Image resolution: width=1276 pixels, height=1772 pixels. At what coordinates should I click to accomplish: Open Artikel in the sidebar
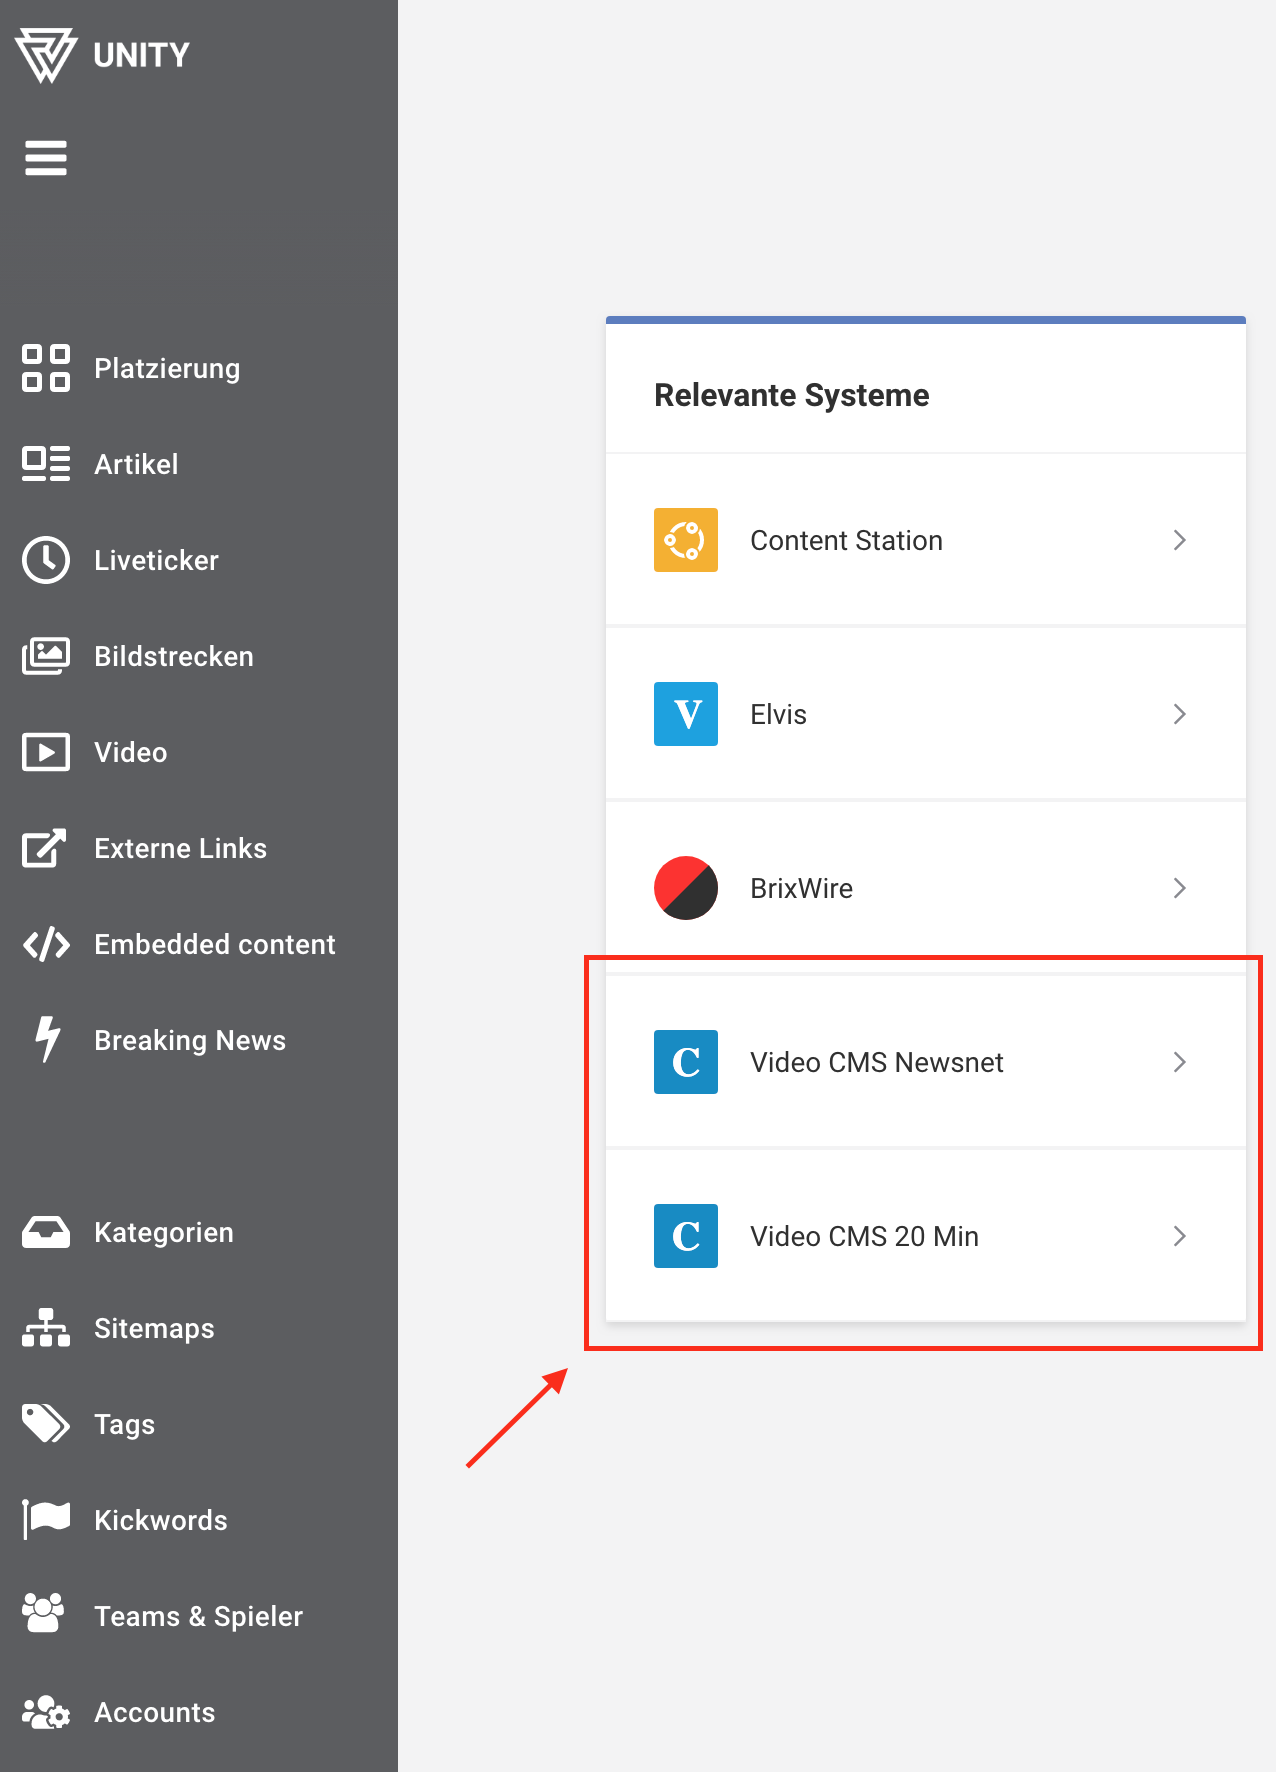136,464
